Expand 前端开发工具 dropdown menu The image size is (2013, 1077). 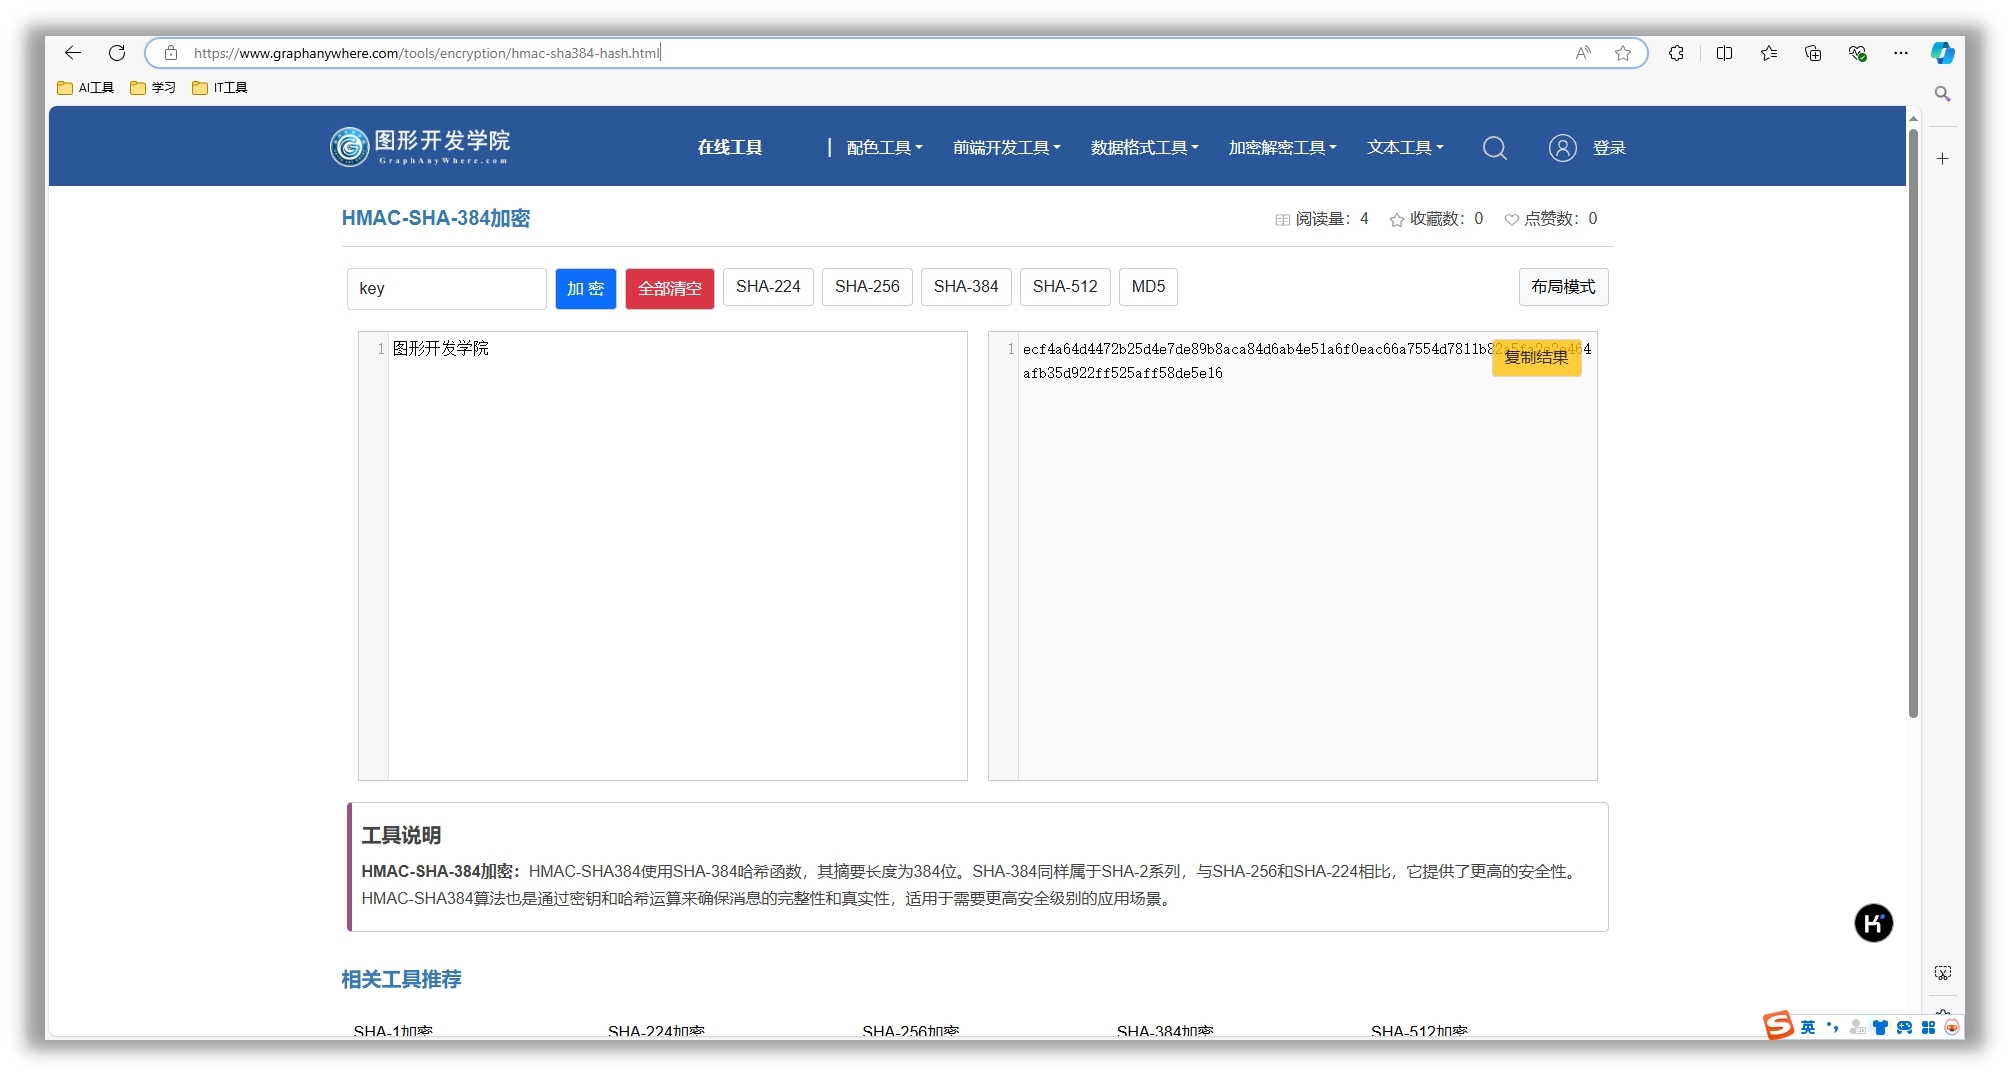coord(1006,148)
